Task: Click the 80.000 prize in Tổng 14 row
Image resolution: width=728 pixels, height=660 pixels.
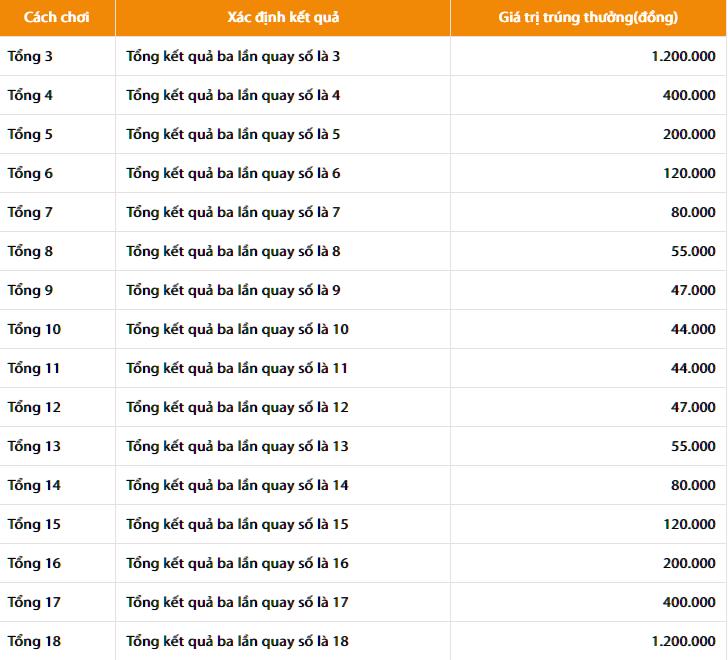Action: [693, 485]
